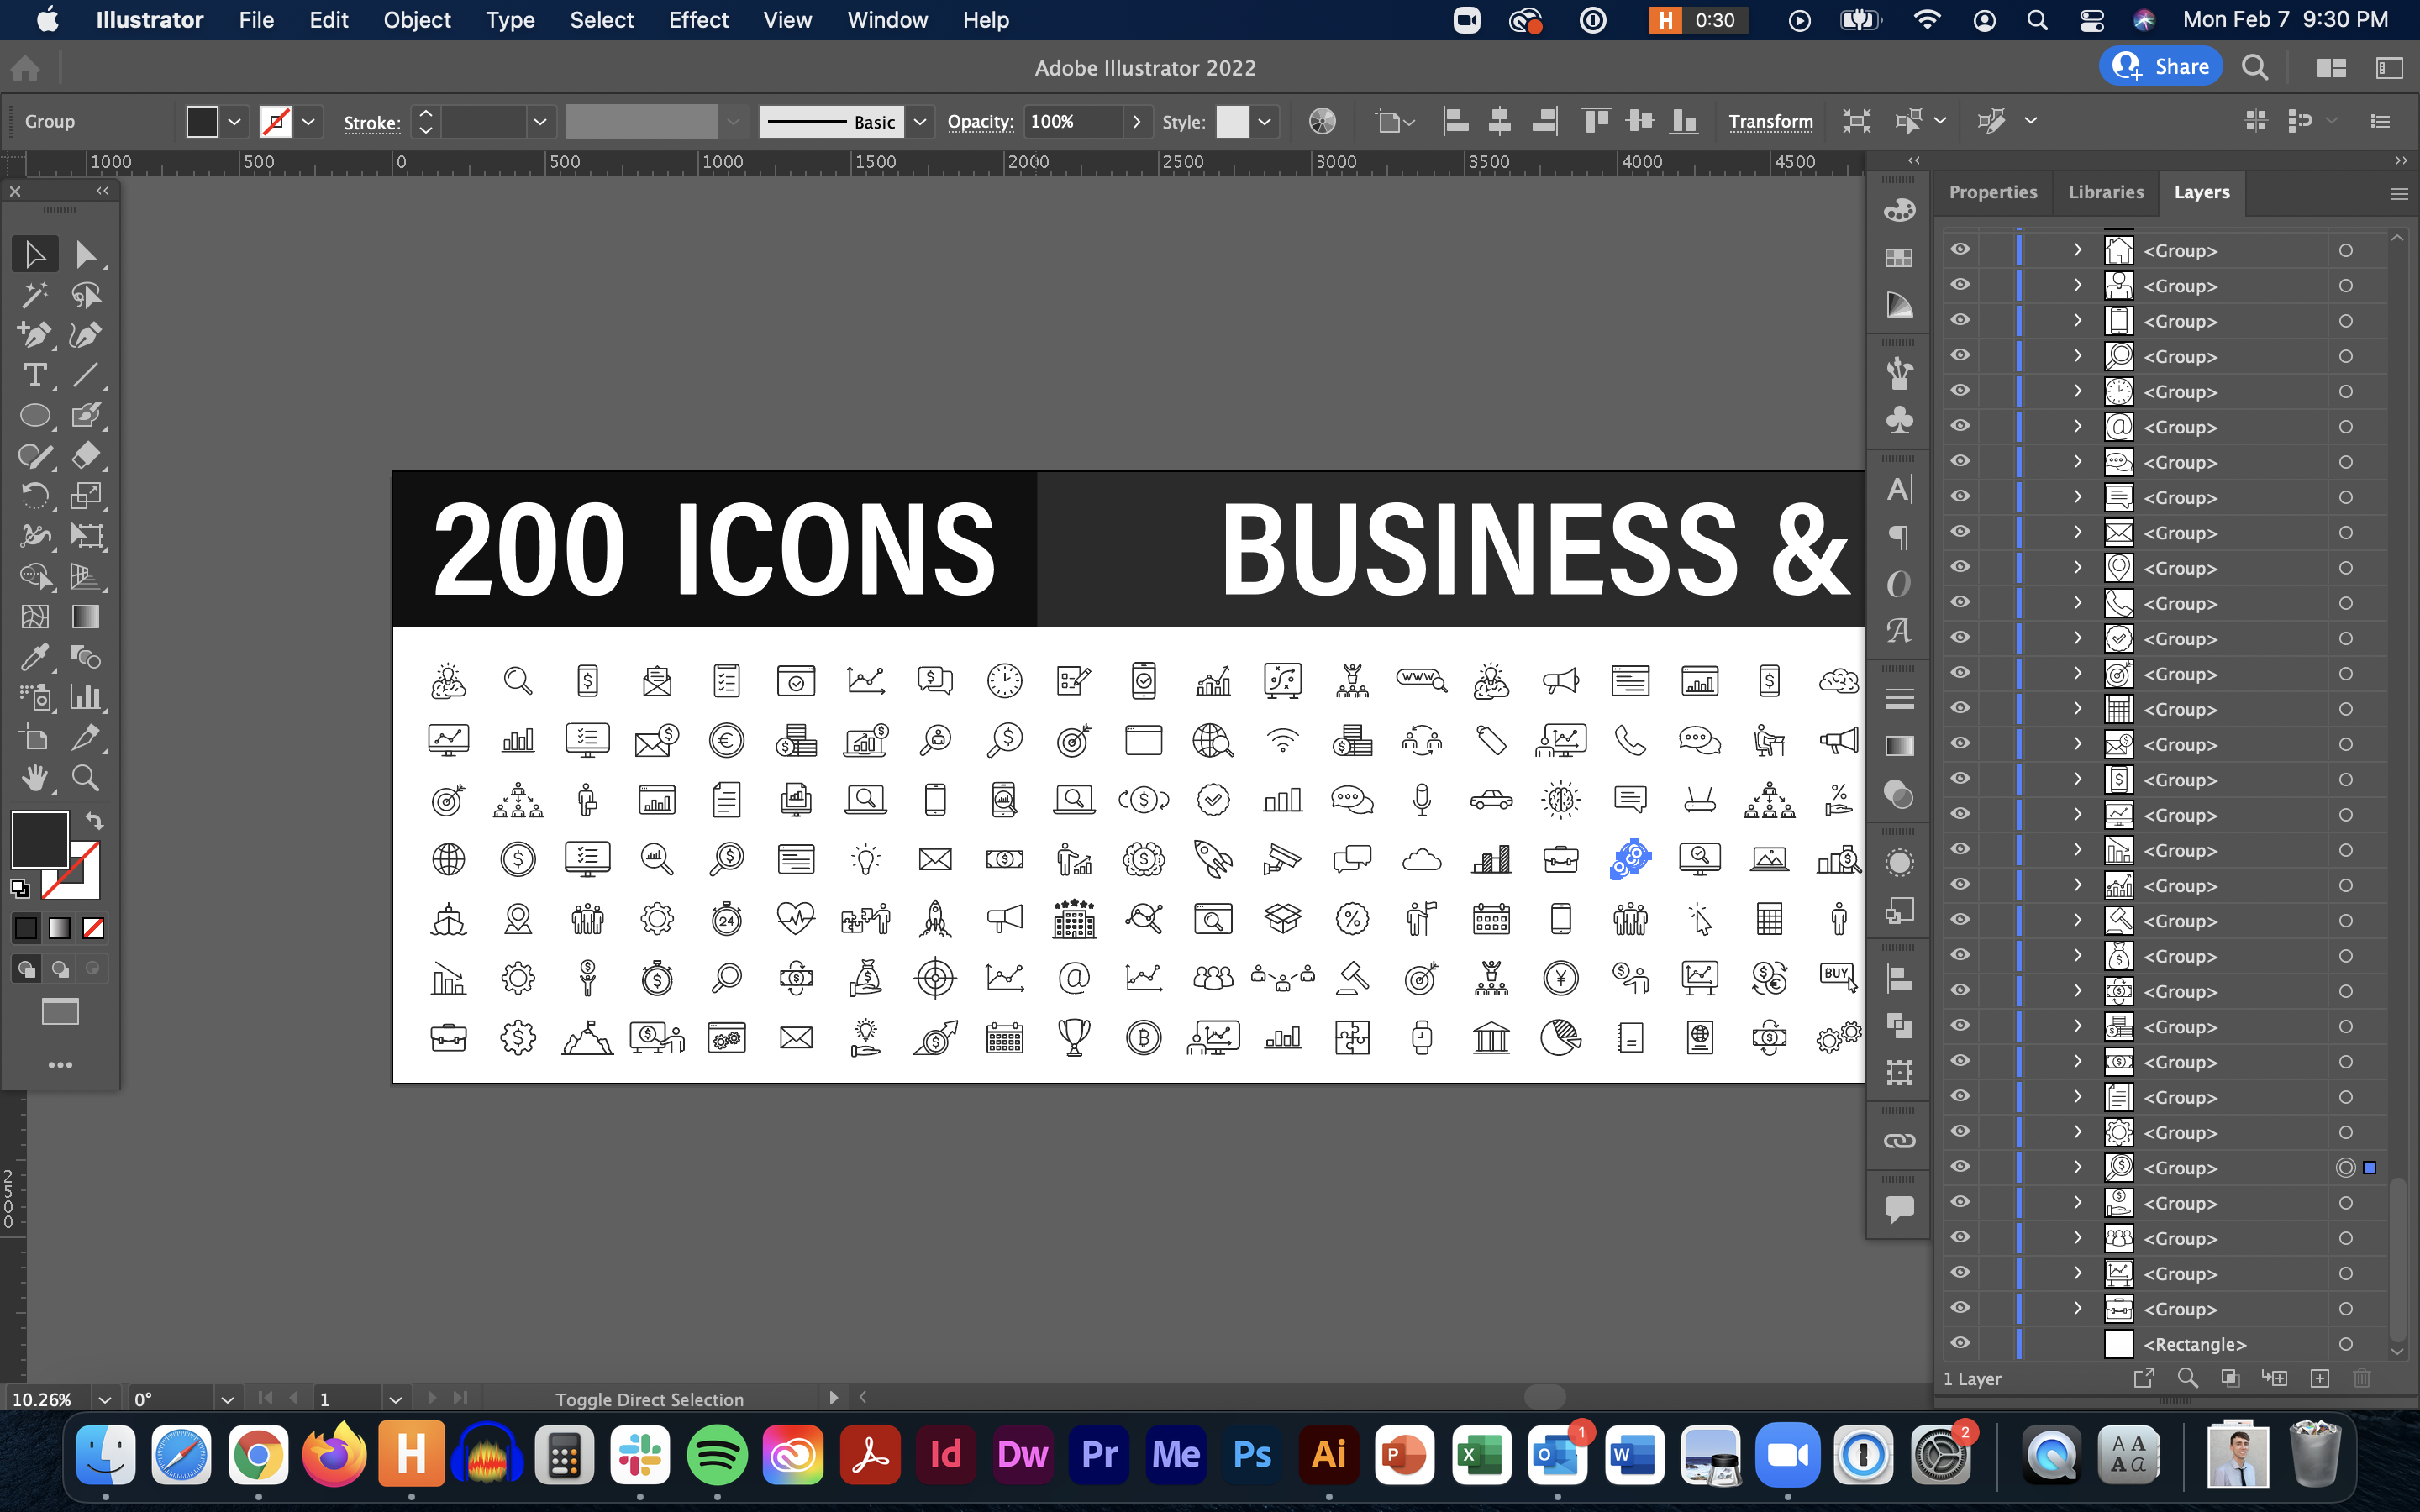Switch to the Properties tab
The height and width of the screenshot is (1512, 2420).
pyautogui.click(x=1992, y=192)
